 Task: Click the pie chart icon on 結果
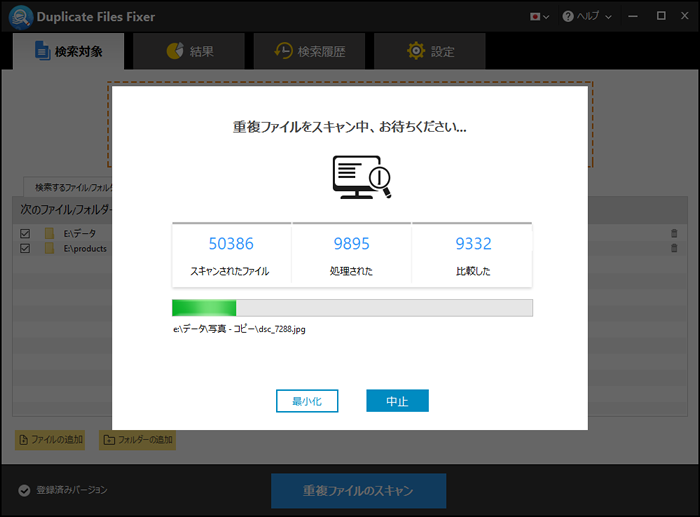pos(175,51)
